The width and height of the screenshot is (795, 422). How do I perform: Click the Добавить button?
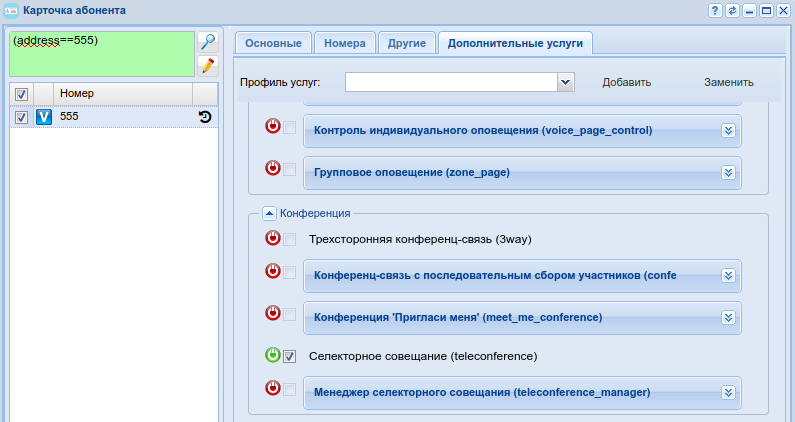[x=627, y=82]
